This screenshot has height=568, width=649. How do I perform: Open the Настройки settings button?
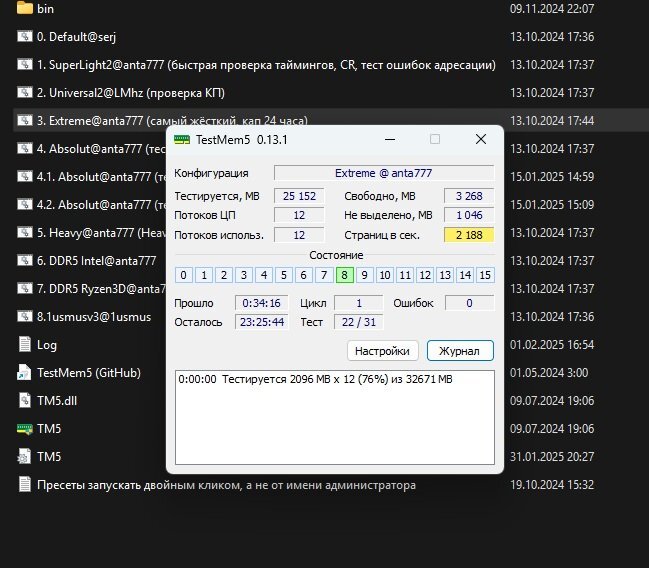point(383,351)
